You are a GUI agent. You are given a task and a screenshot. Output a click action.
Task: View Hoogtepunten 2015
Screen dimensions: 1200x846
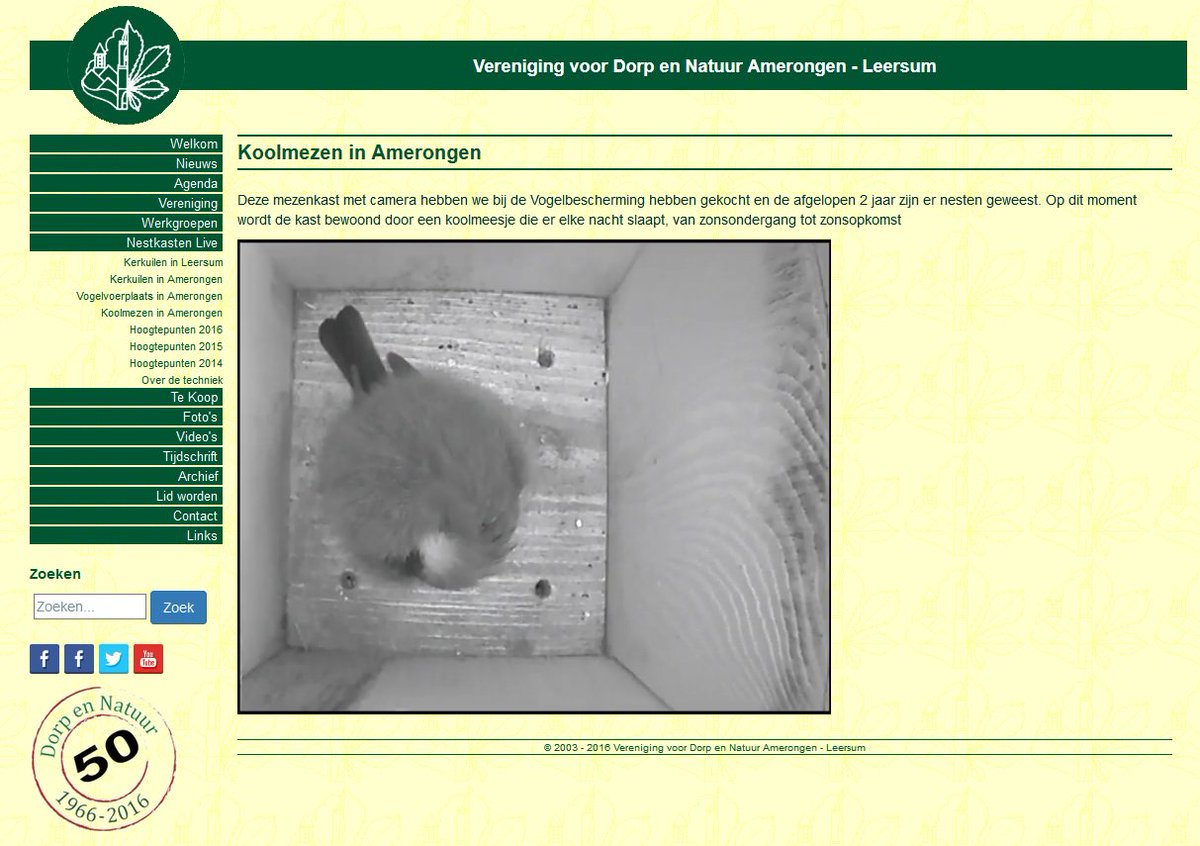point(176,347)
